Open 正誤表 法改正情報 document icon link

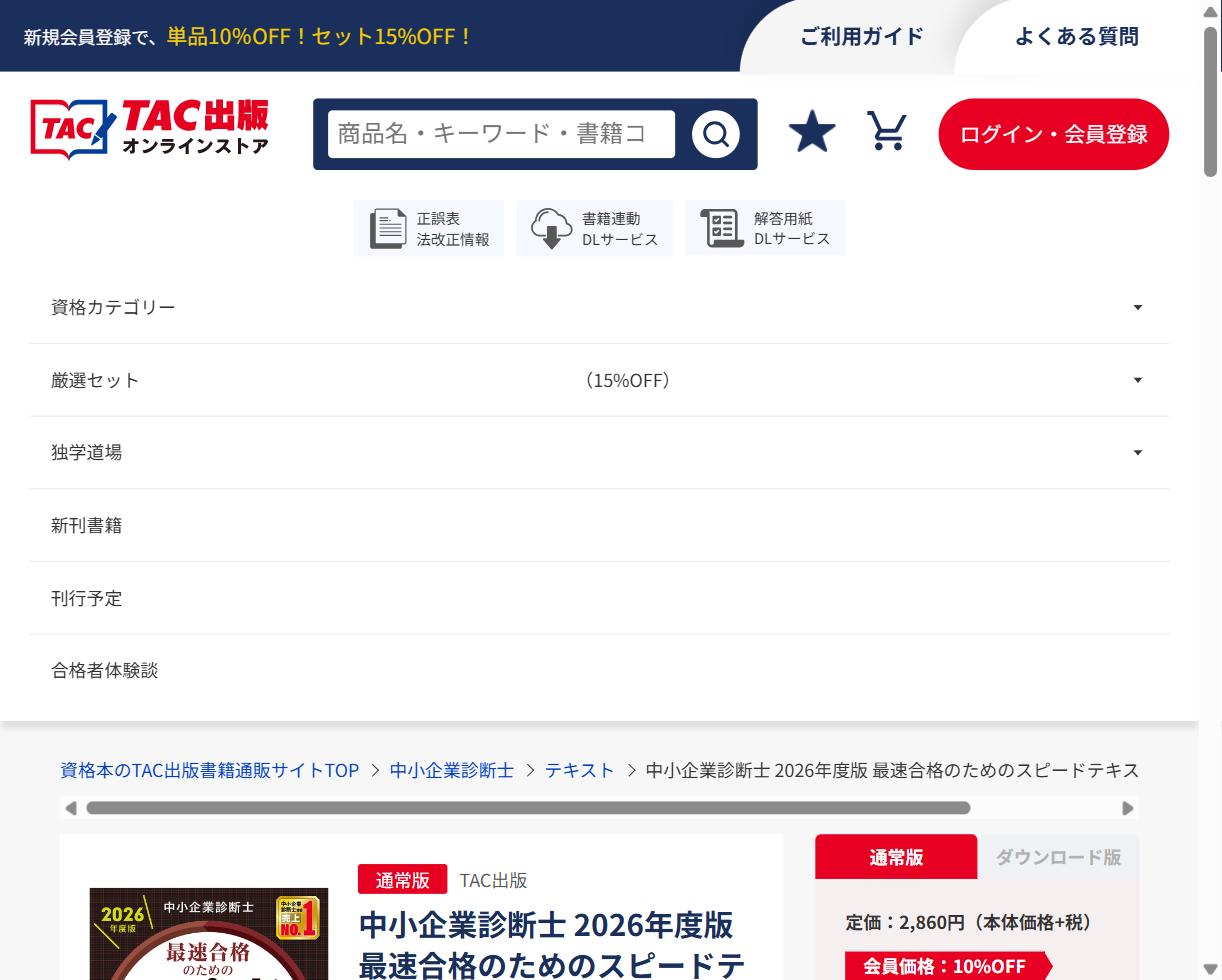point(429,228)
